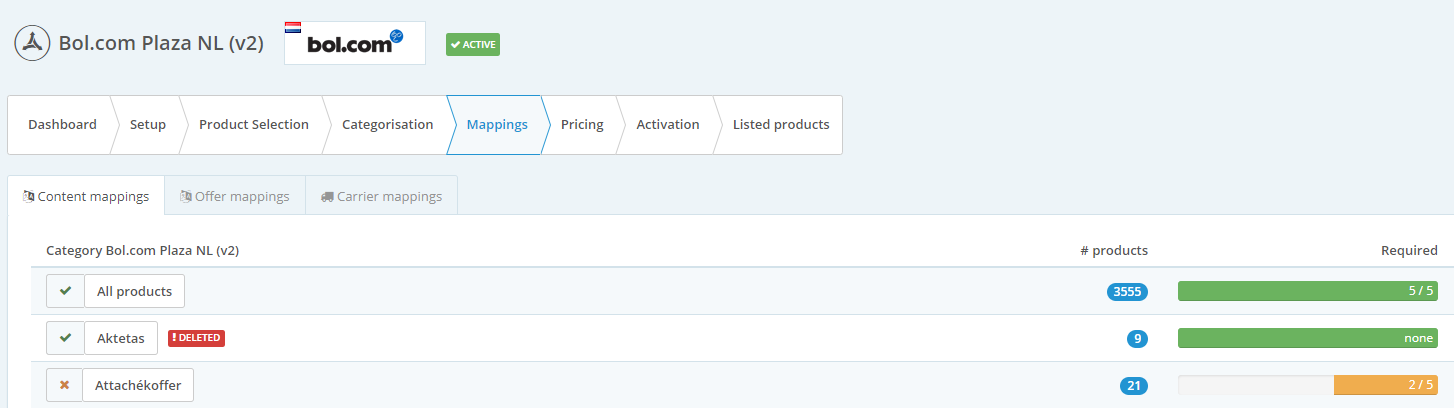Click the green 'none' required progress bar

tap(1308, 338)
